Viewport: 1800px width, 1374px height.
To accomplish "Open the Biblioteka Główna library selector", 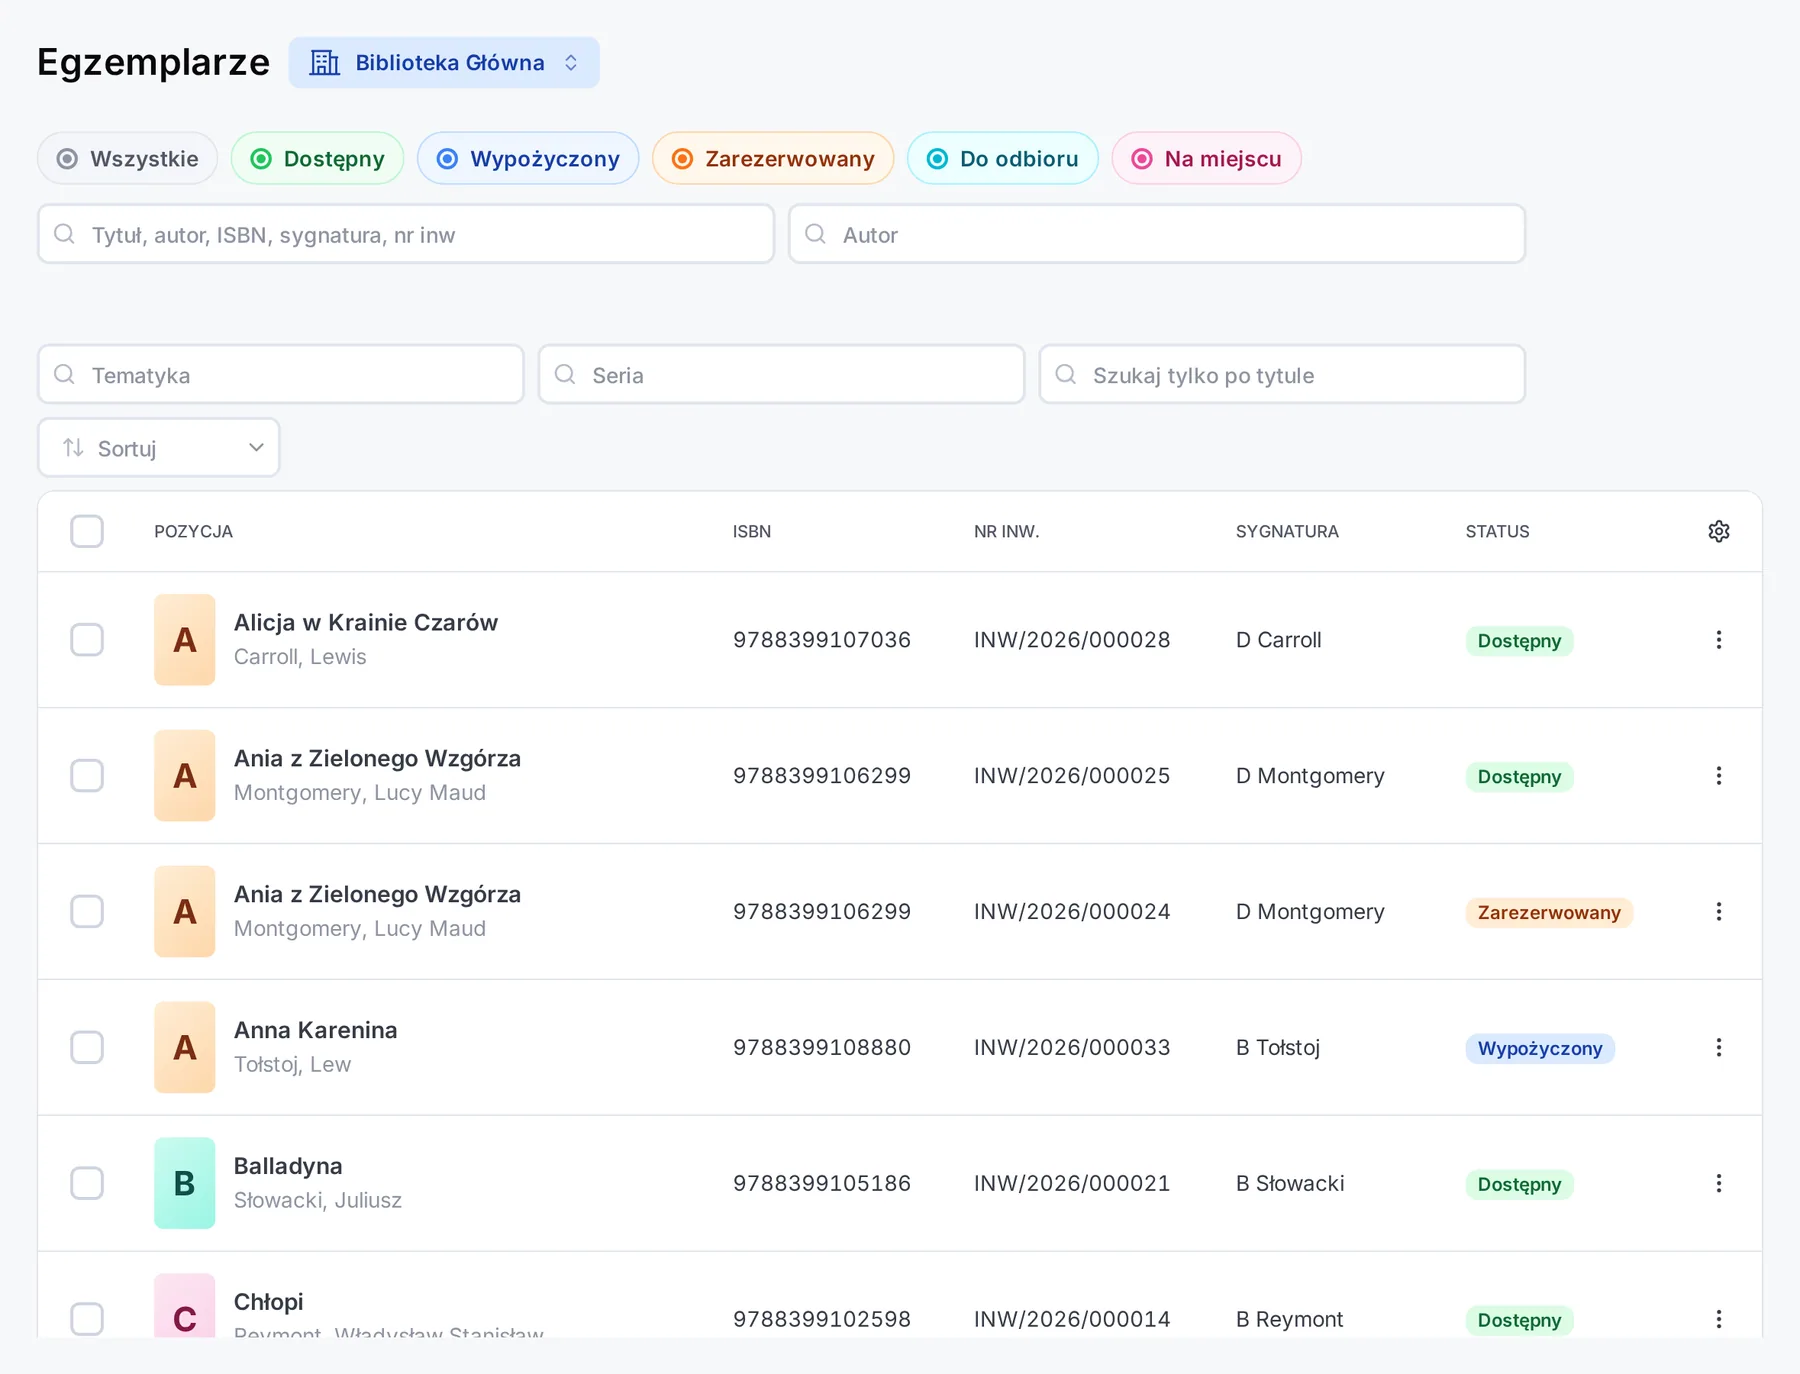I will coord(444,62).
